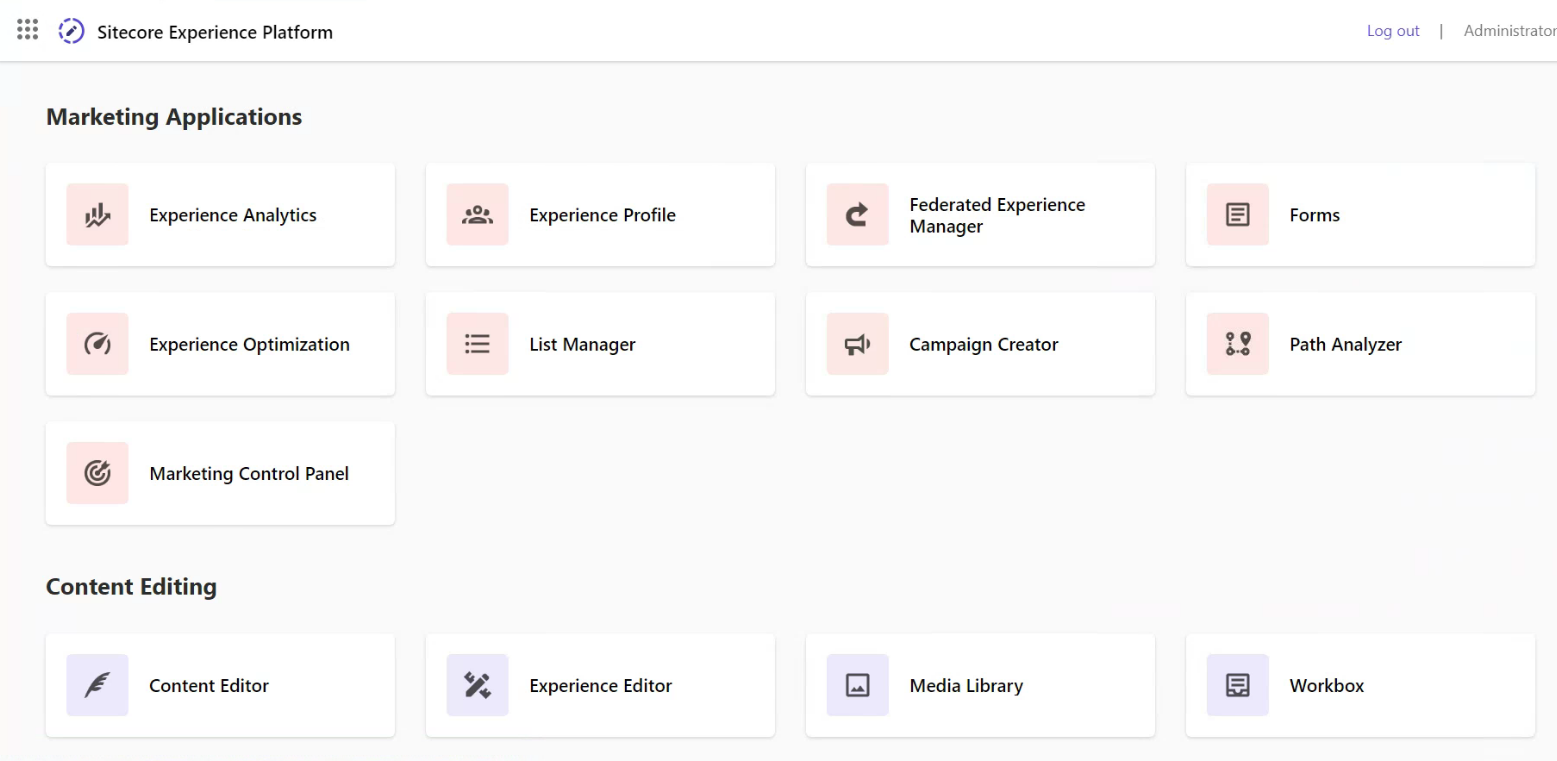Open Experience Profile label
The width and height of the screenshot is (1557, 761).
tap(602, 215)
